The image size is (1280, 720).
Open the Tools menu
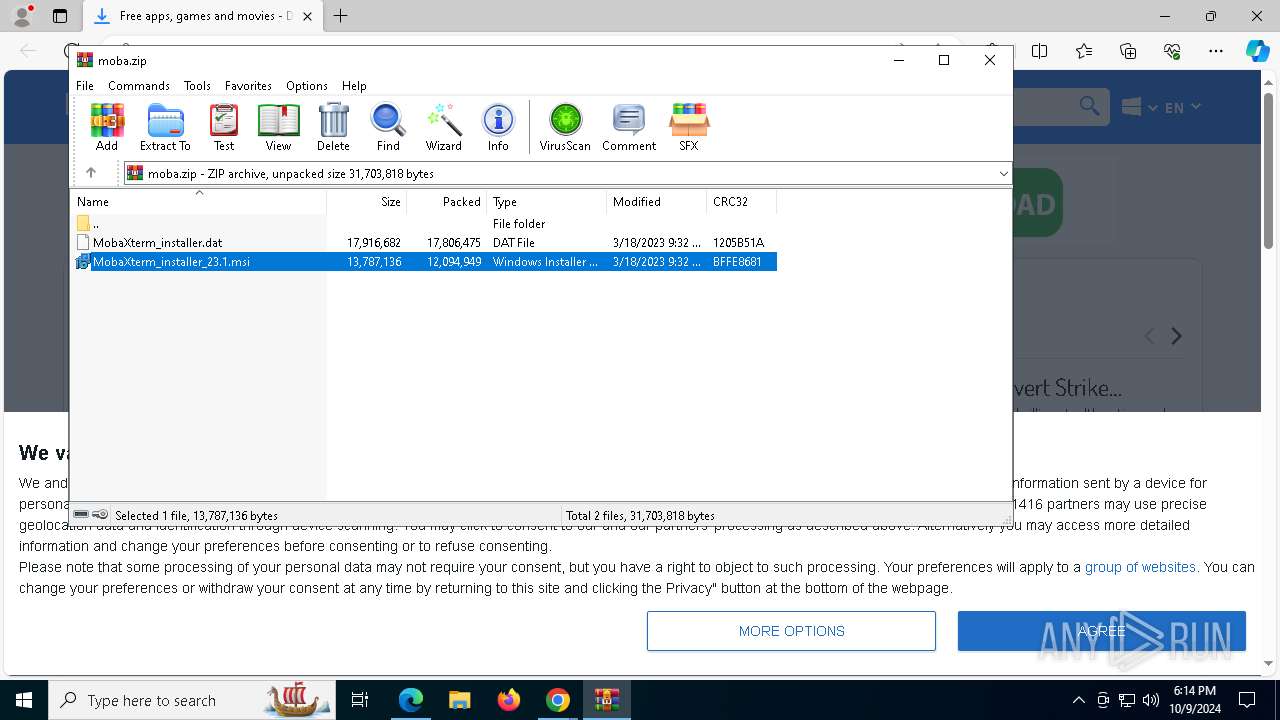[197, 86]
